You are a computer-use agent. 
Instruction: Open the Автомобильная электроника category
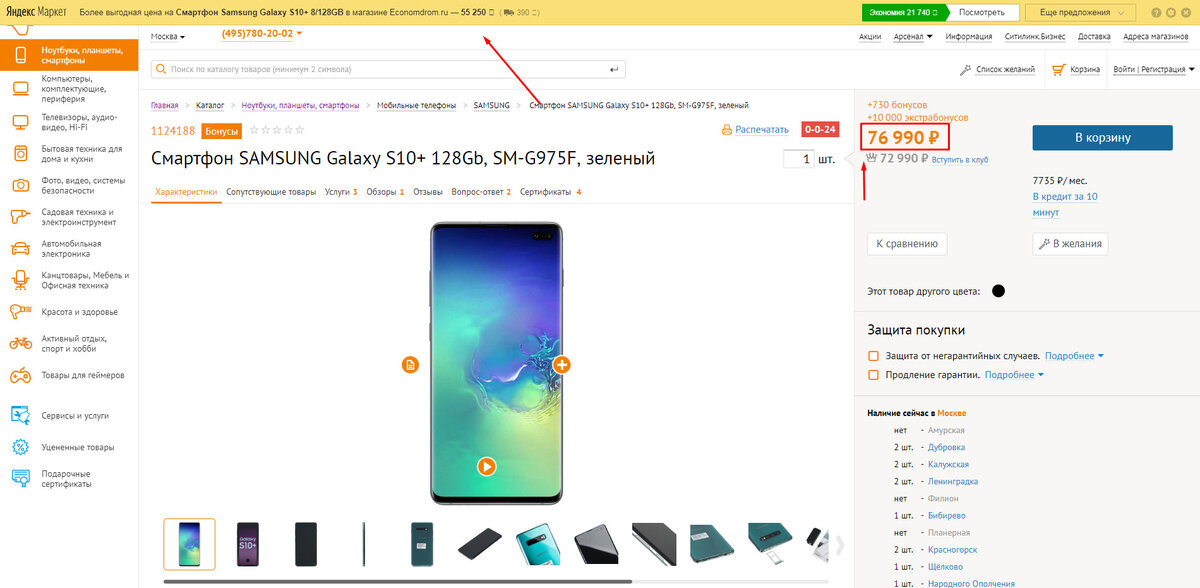(x=69, y=249)
